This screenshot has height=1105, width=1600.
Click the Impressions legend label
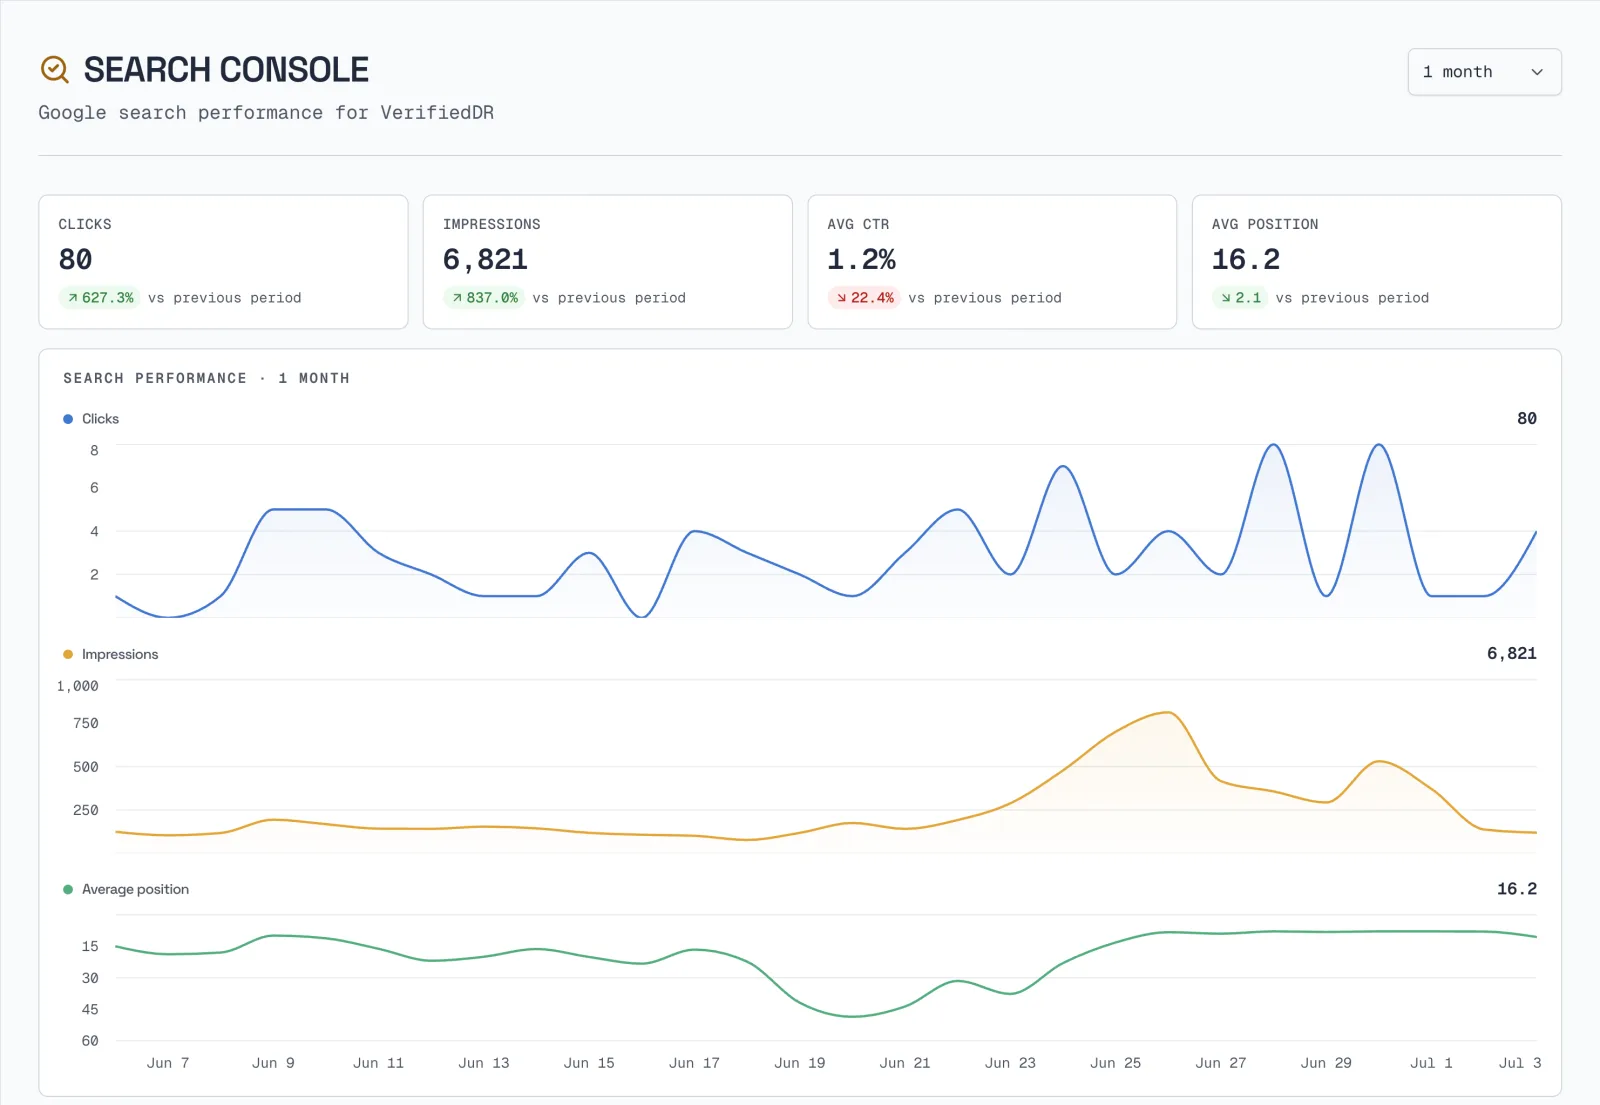coord(120,654)
